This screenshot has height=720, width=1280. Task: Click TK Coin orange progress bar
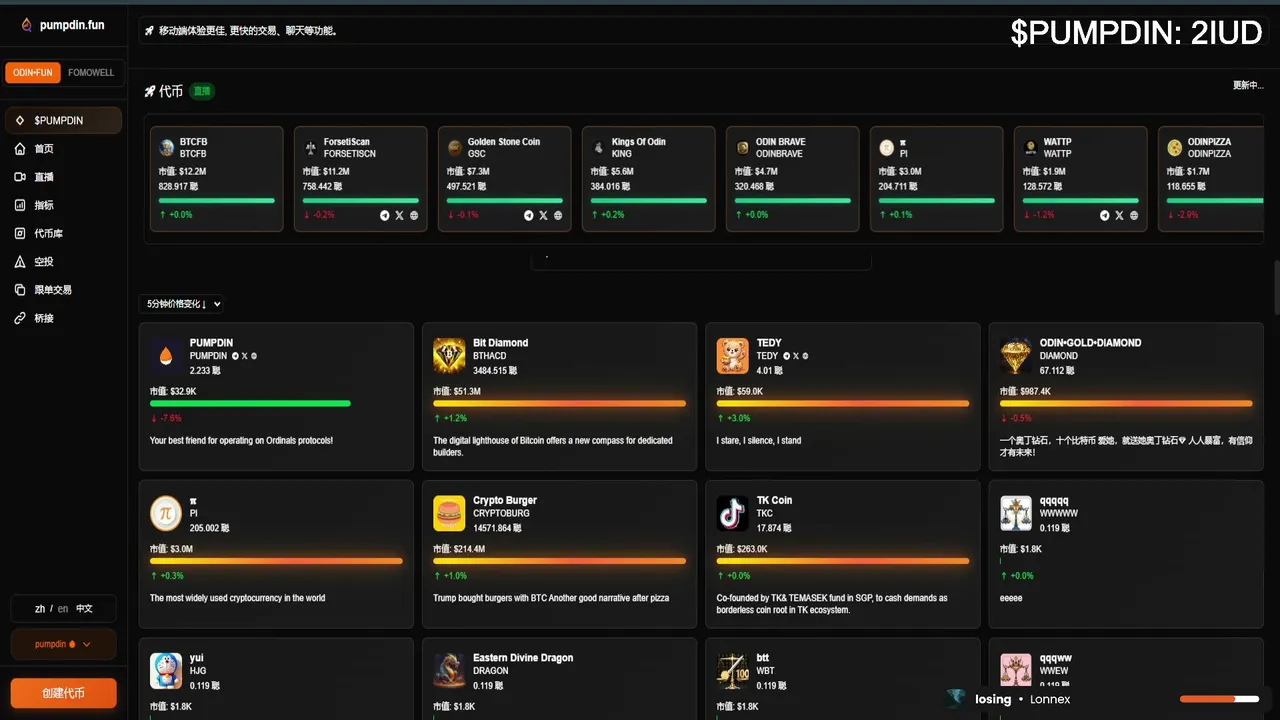(x=843, y=561)
